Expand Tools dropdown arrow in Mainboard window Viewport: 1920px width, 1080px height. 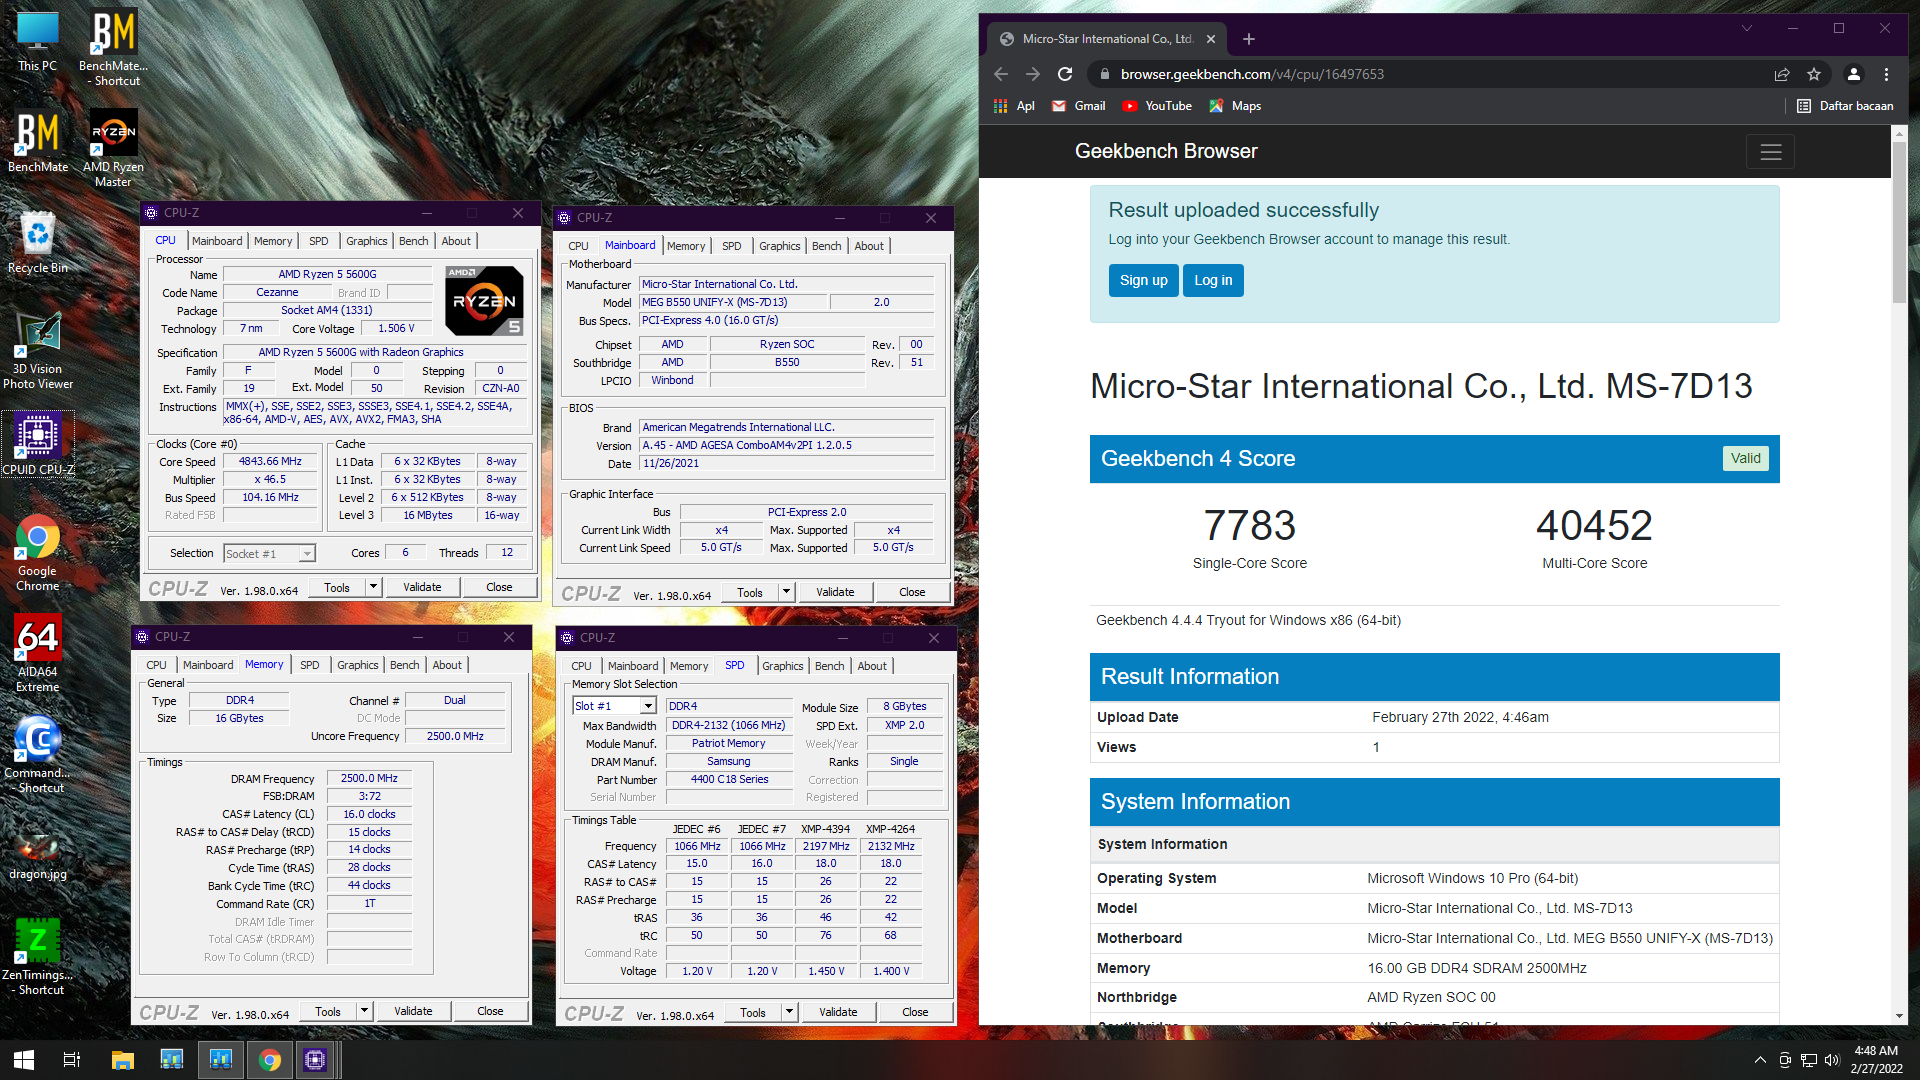[786, 592]
